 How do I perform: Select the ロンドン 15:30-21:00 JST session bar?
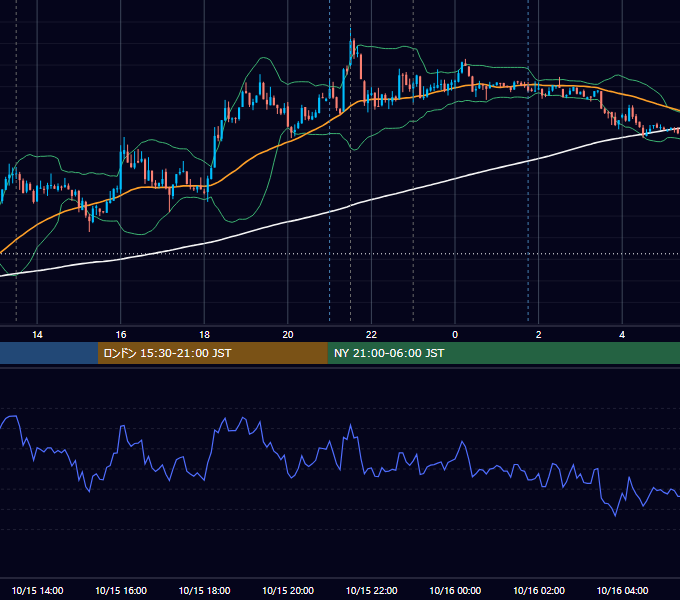pyautogui.click(x=212, y=353)
